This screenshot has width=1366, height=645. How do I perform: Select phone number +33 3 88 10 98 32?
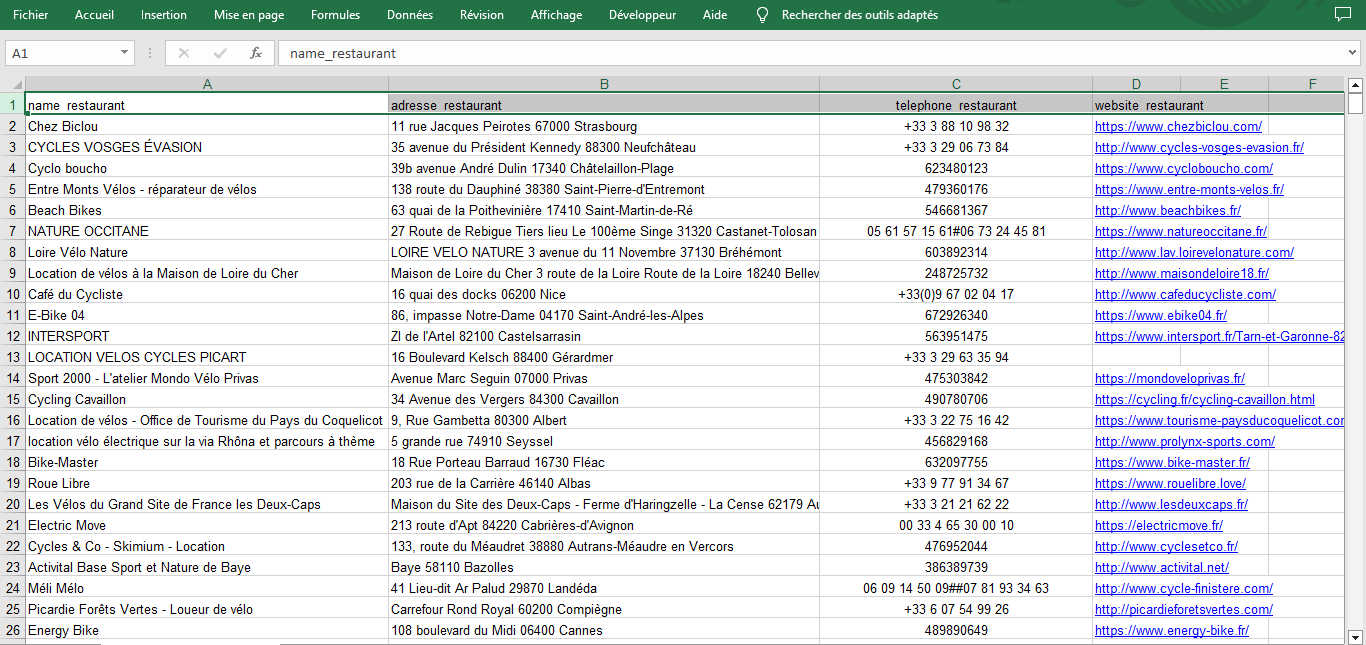pos(956,127)
